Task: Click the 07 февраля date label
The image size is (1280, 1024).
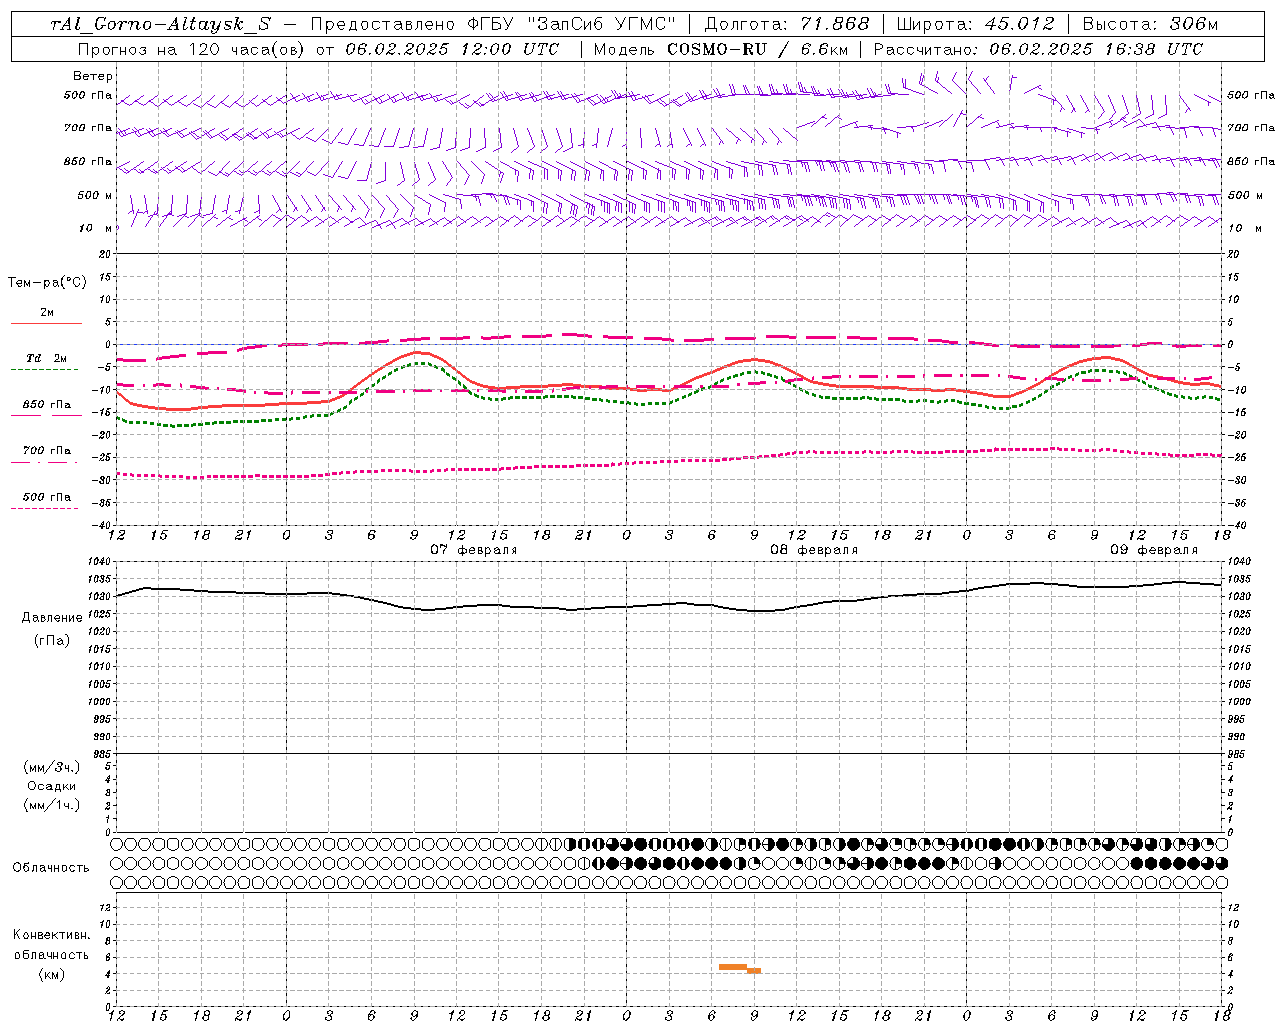Action: 474,550
